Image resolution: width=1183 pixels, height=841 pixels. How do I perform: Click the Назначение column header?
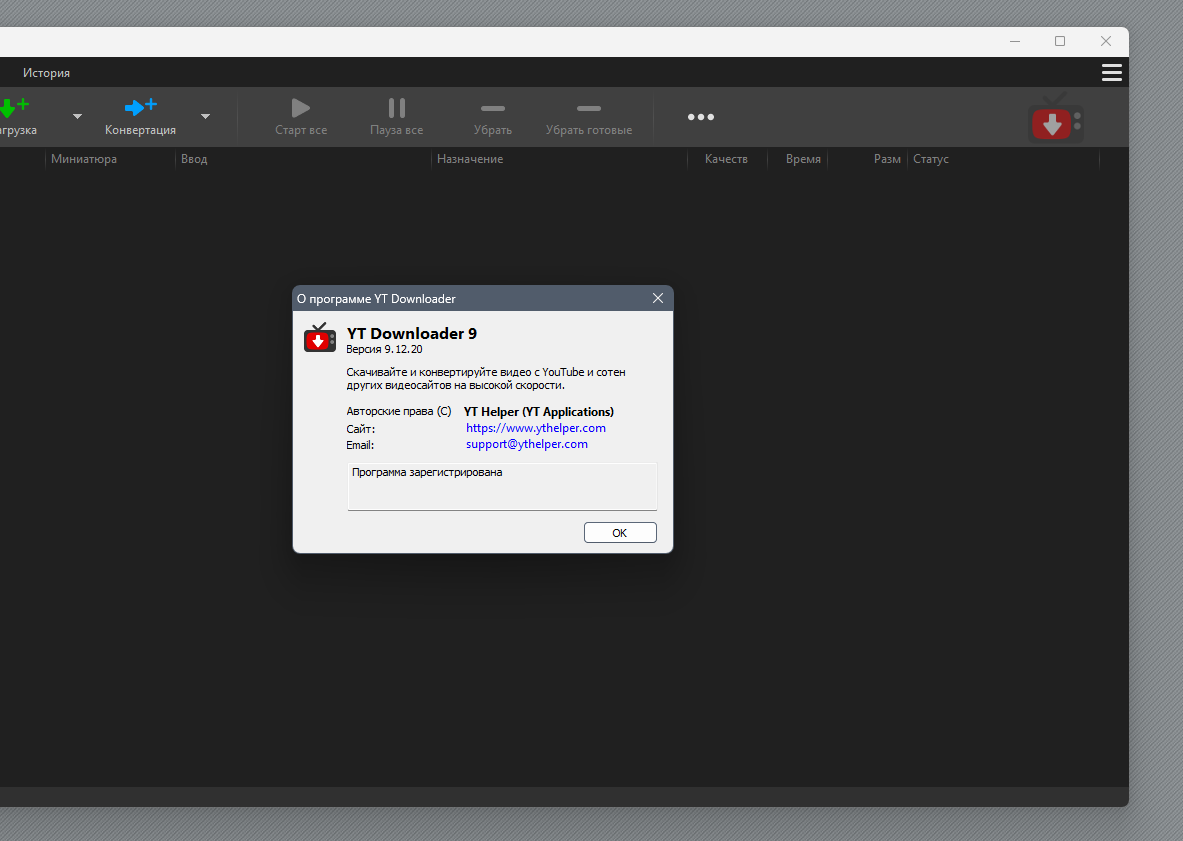pyautogui.click(x=470, y=159)
